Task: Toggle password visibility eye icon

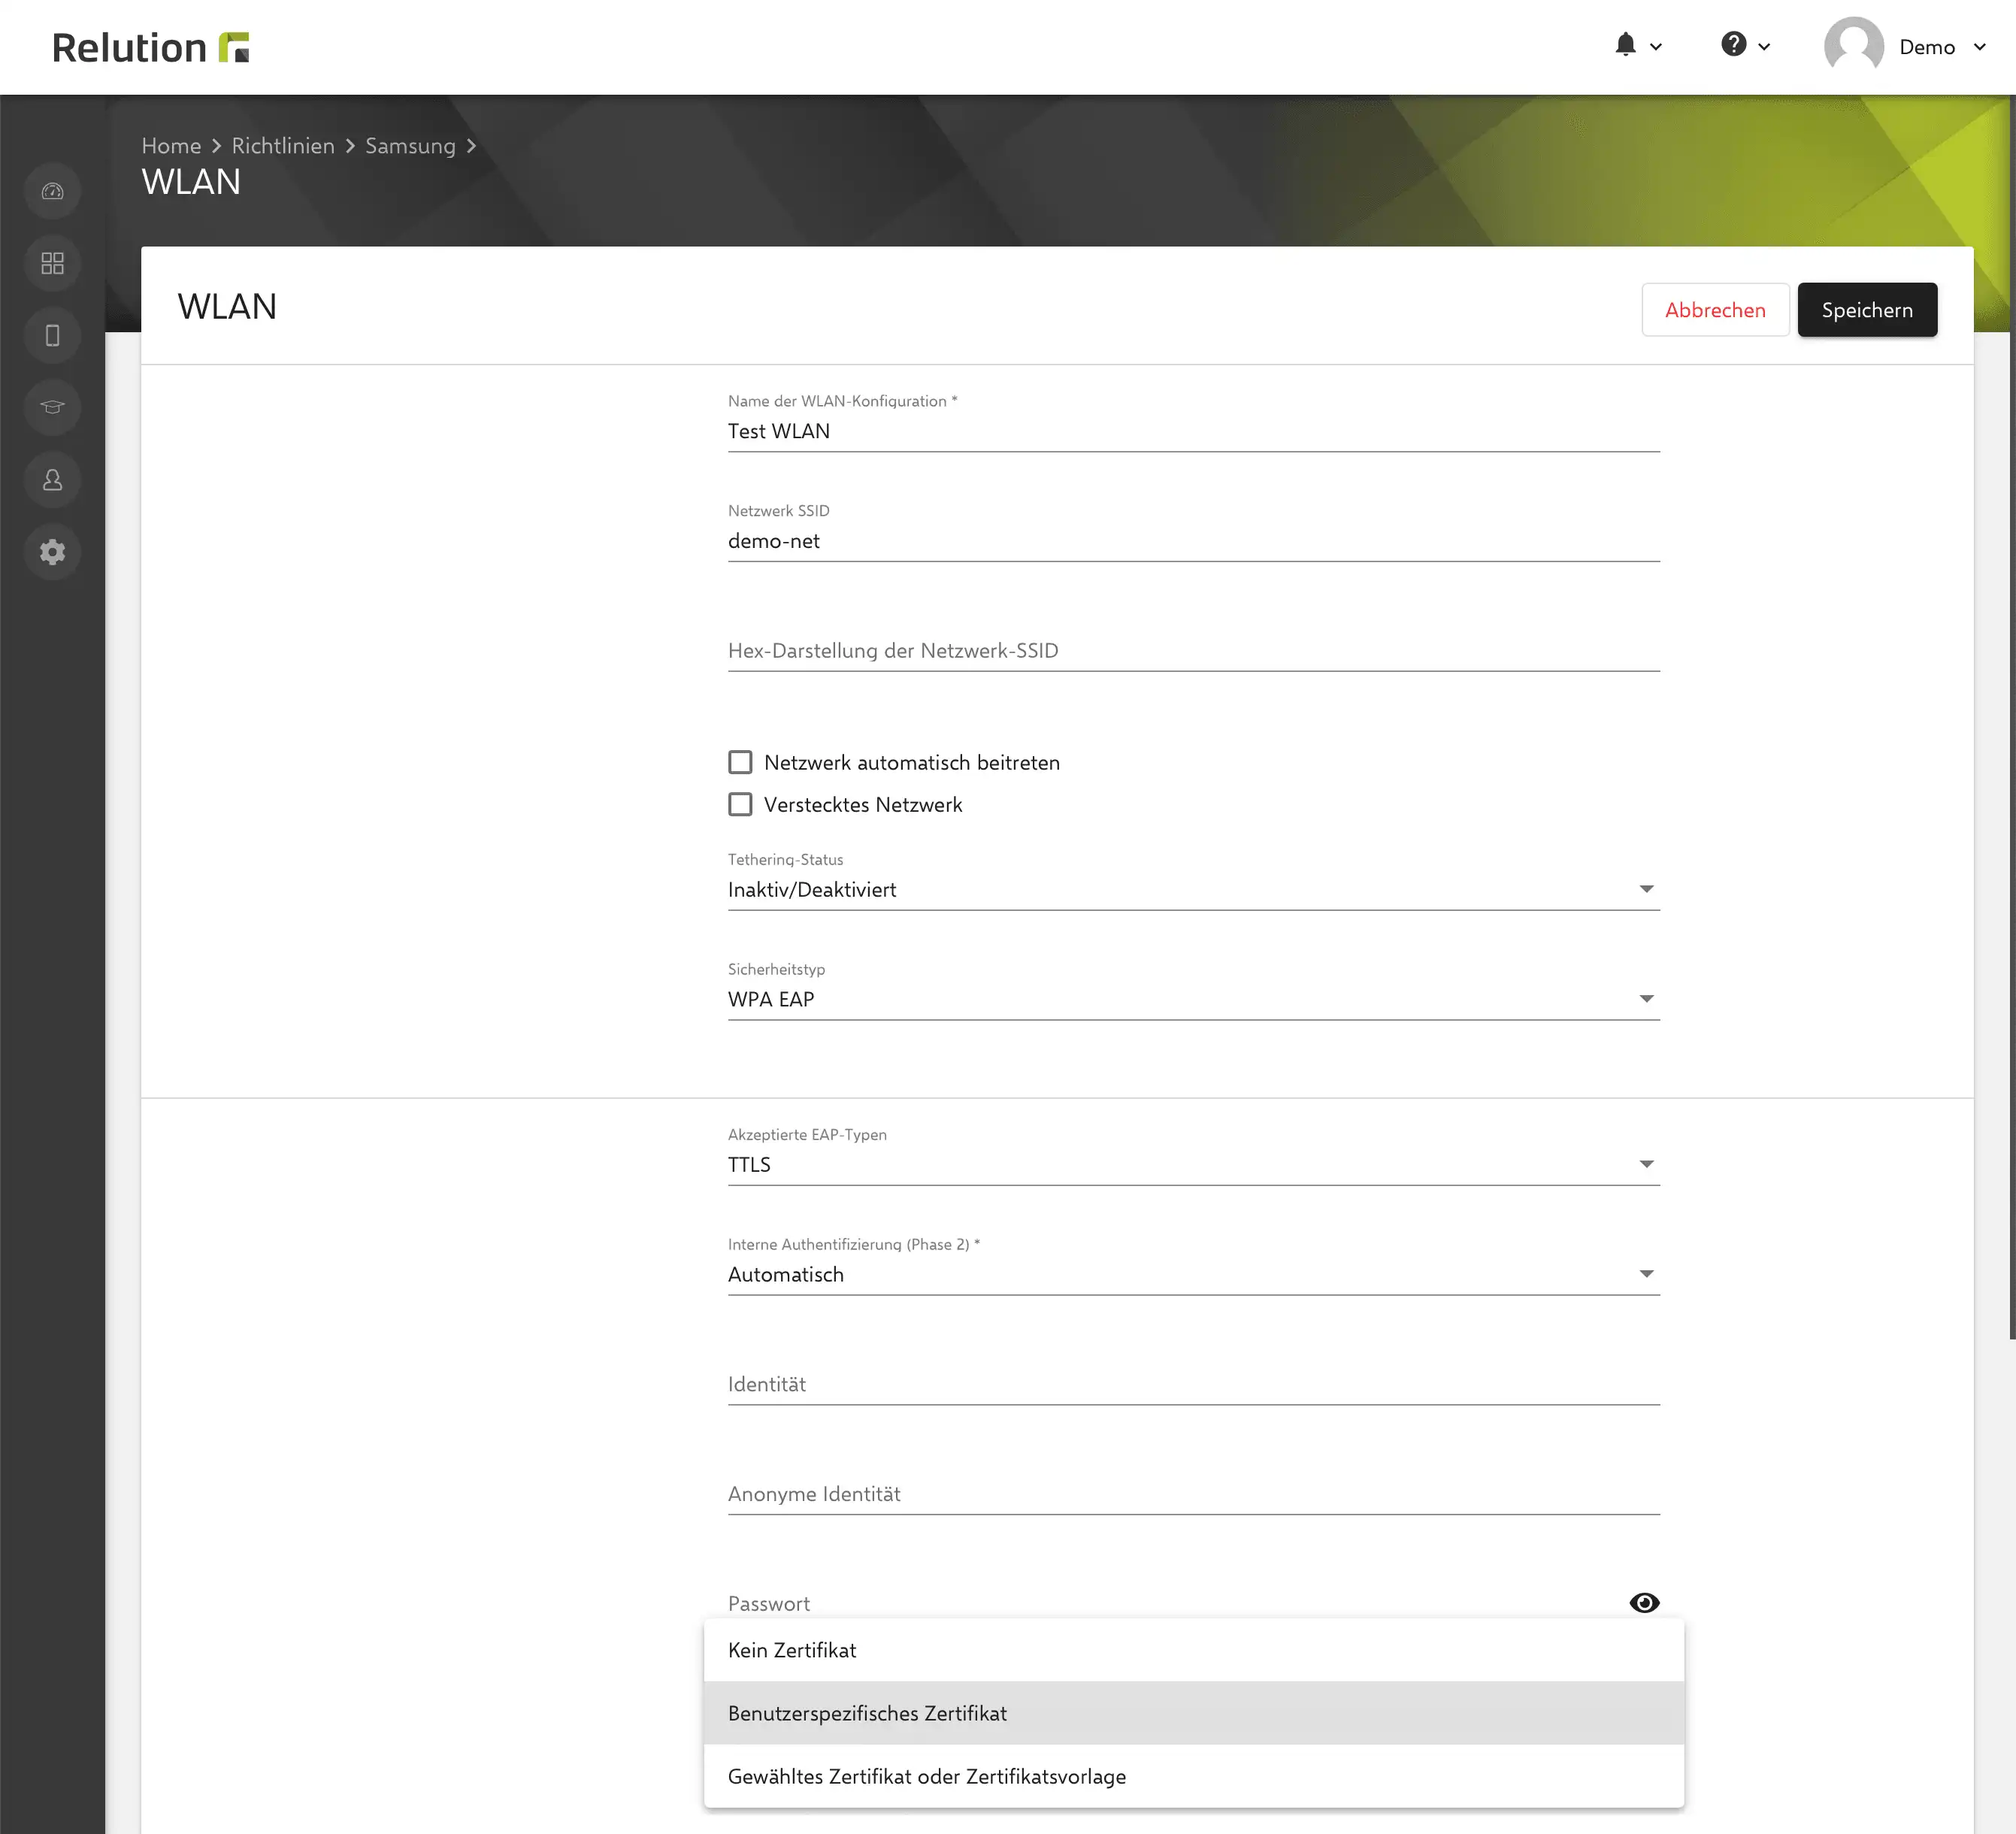Action: [x=1644, y=1603]
